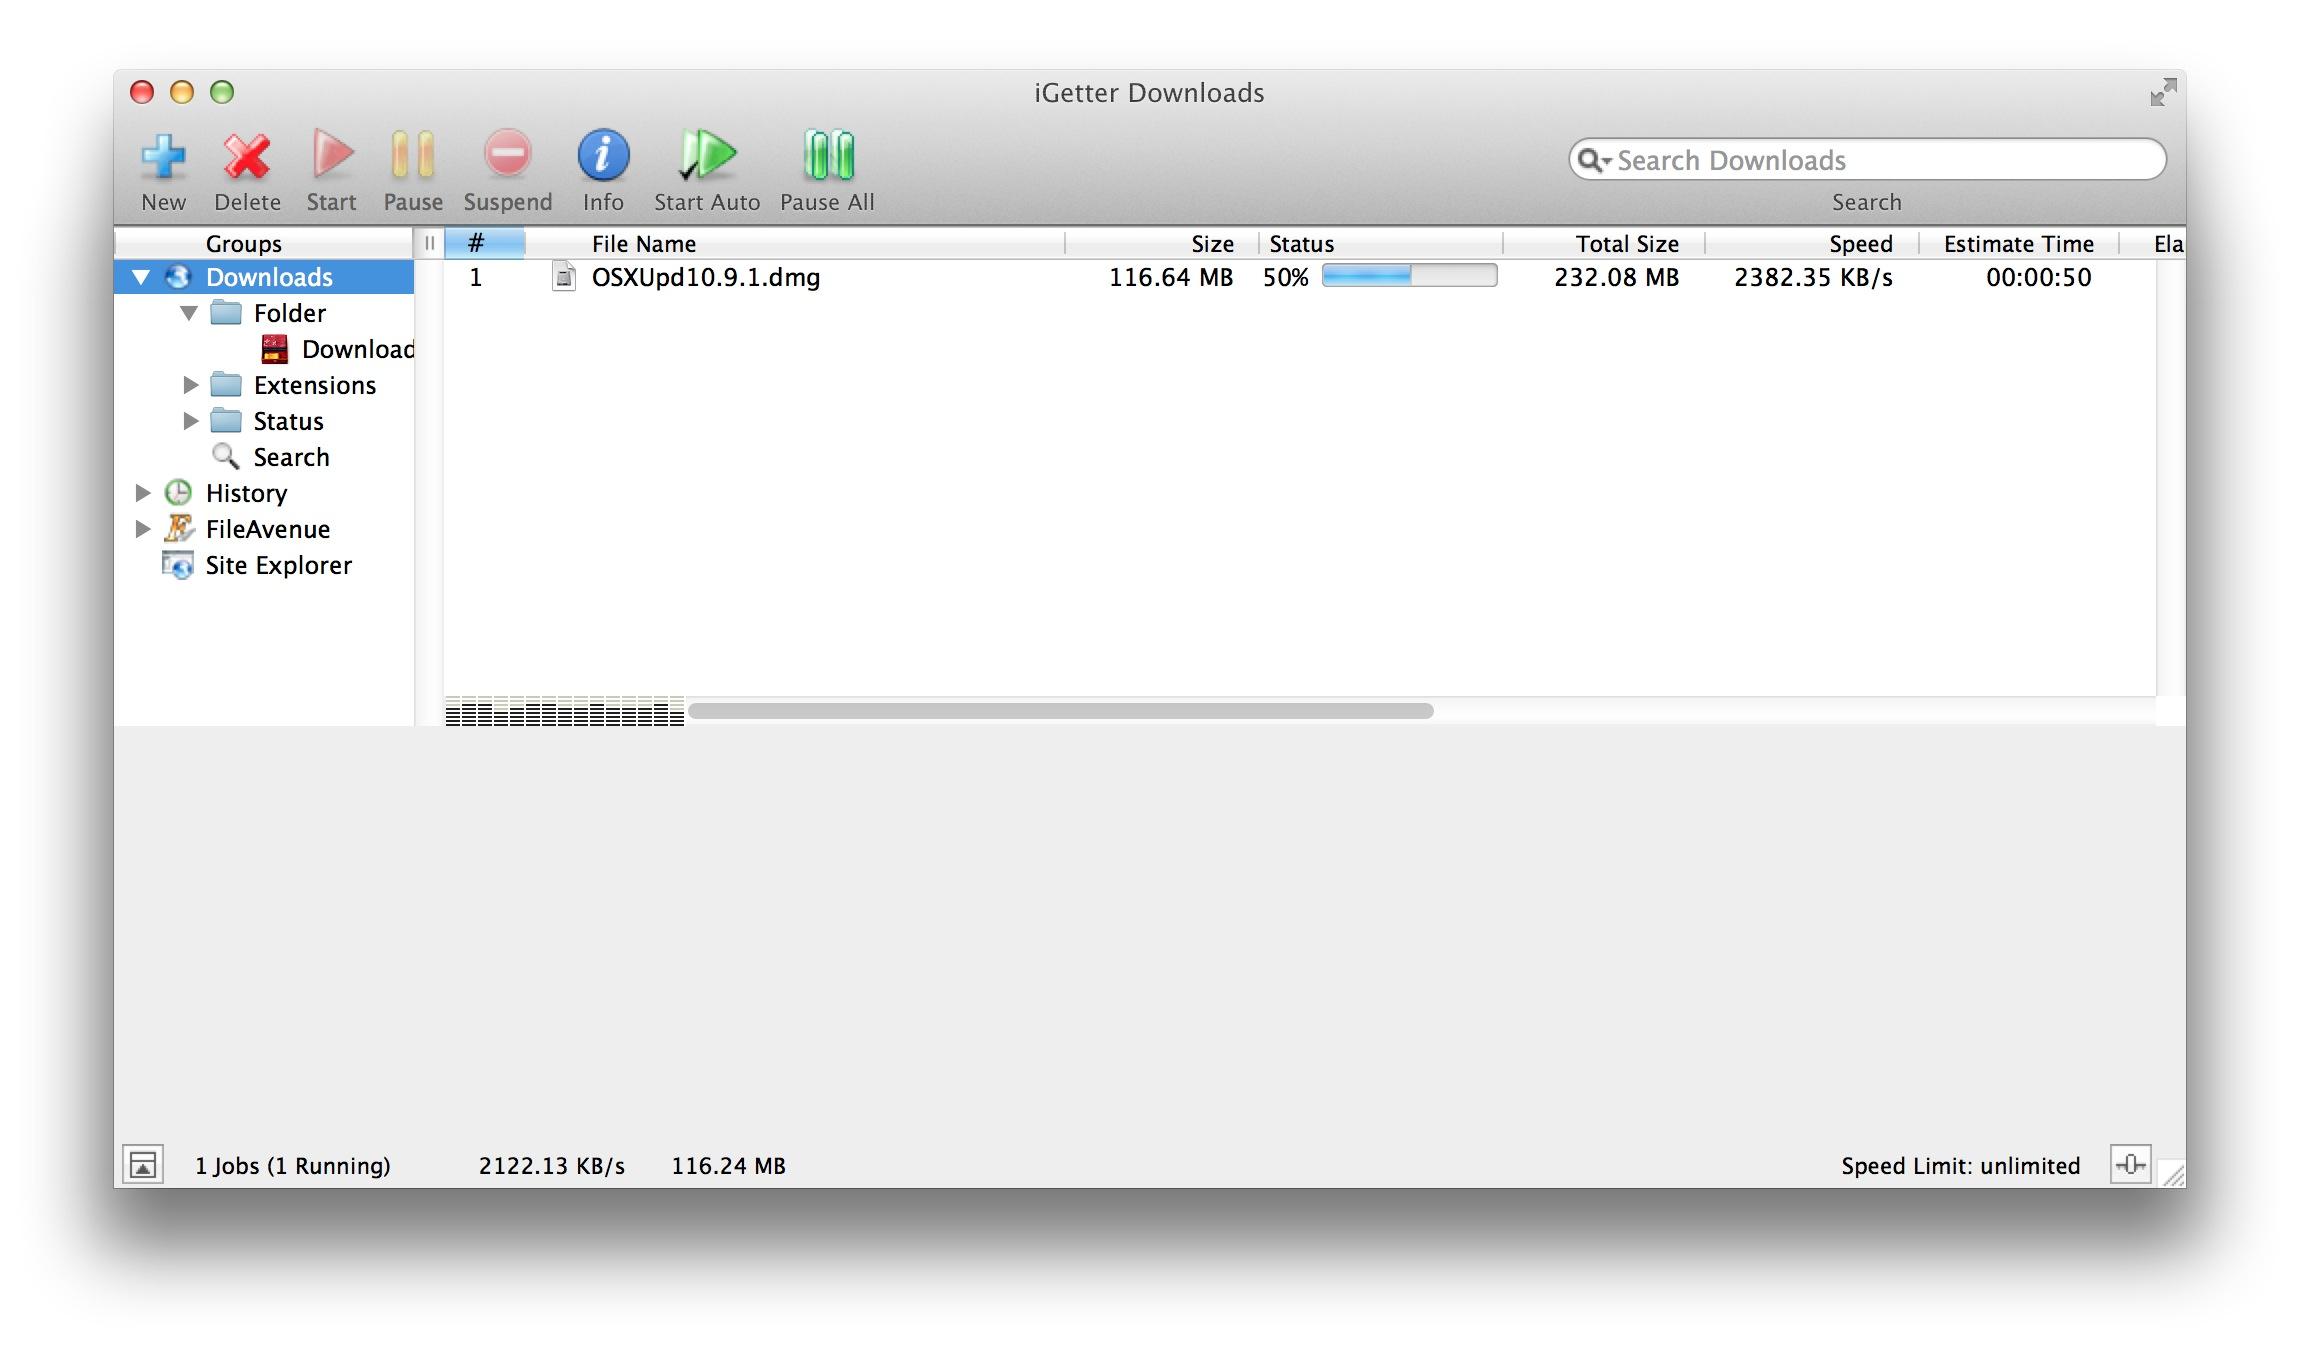Sort by the Speed column header
This screenshot has width=2300, height=1346.
[1860, 244]
